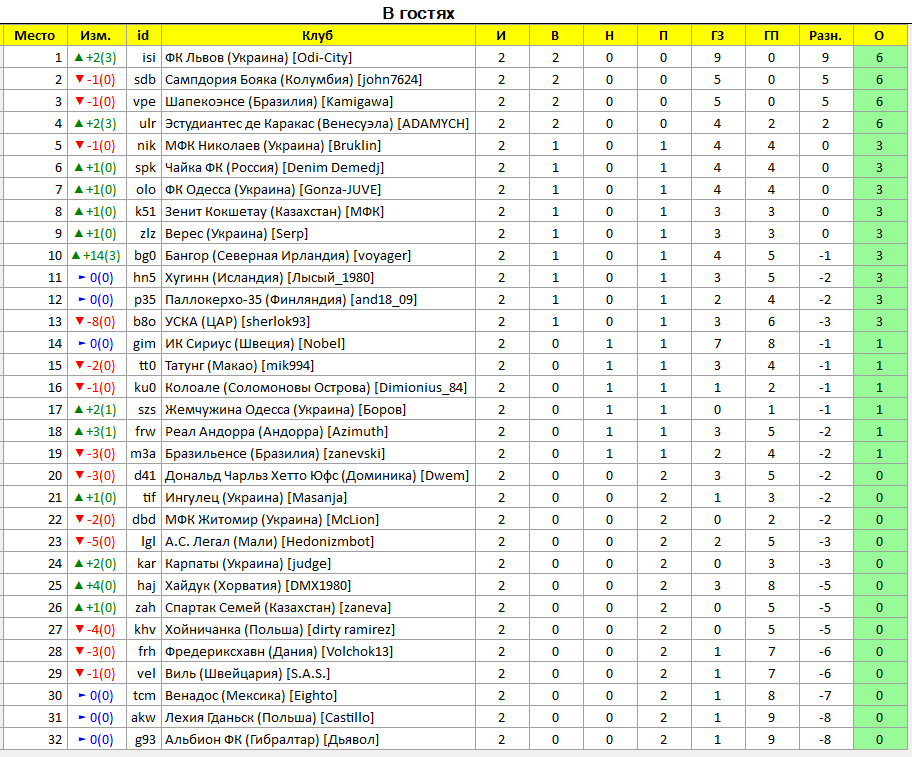Select club "Карпаты (Украина) [judge]"
This screenshot has height=757, width=912.
pos(248,563)
